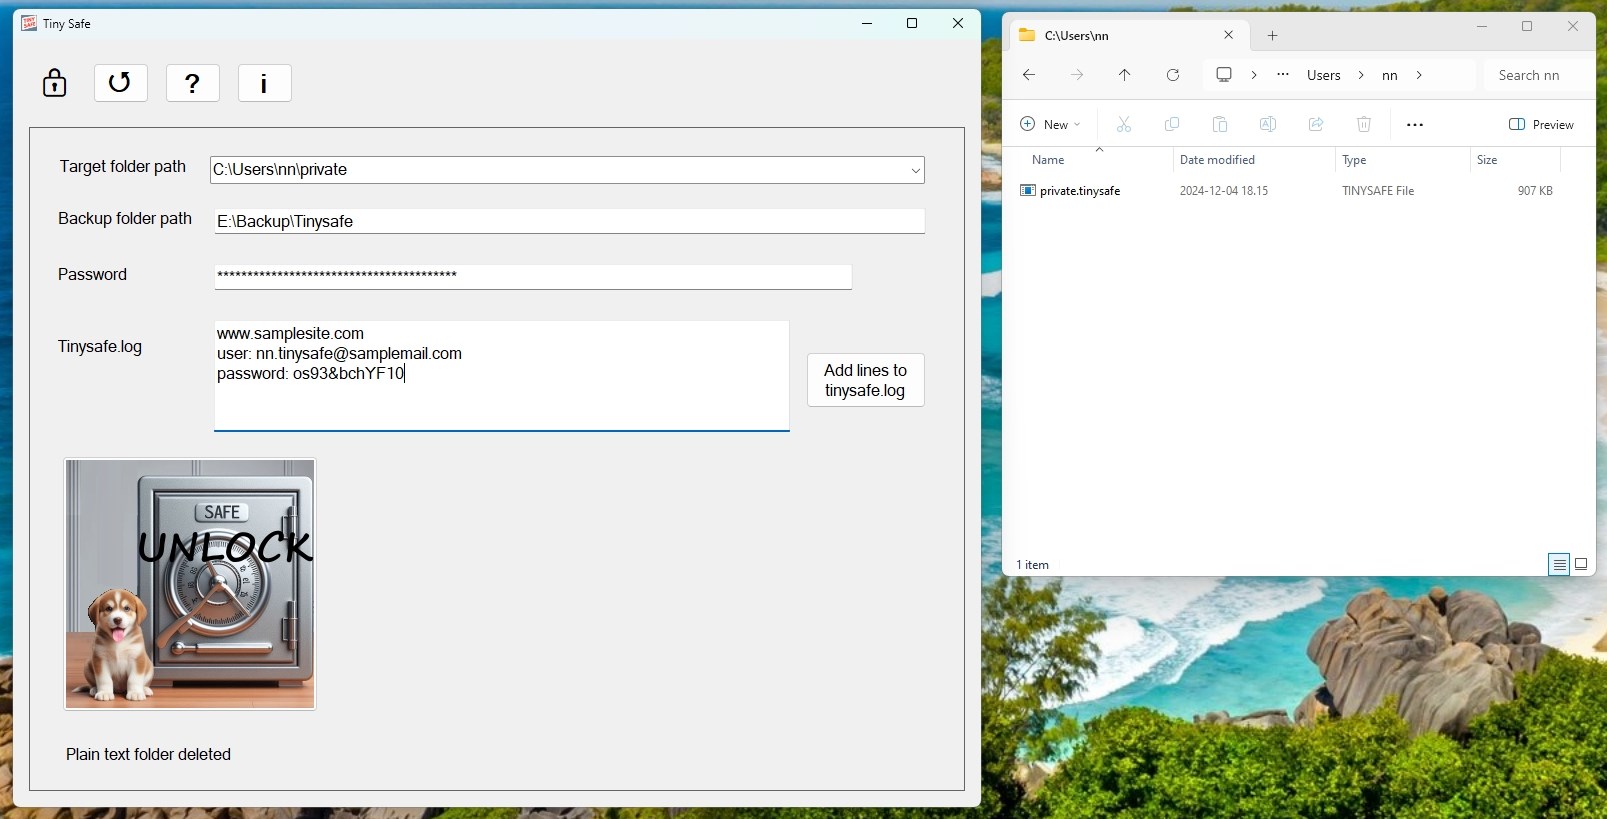Click the Explorer back arrow
The height and width of the screenshot is (819, 1607).
tap(1029, 75)
